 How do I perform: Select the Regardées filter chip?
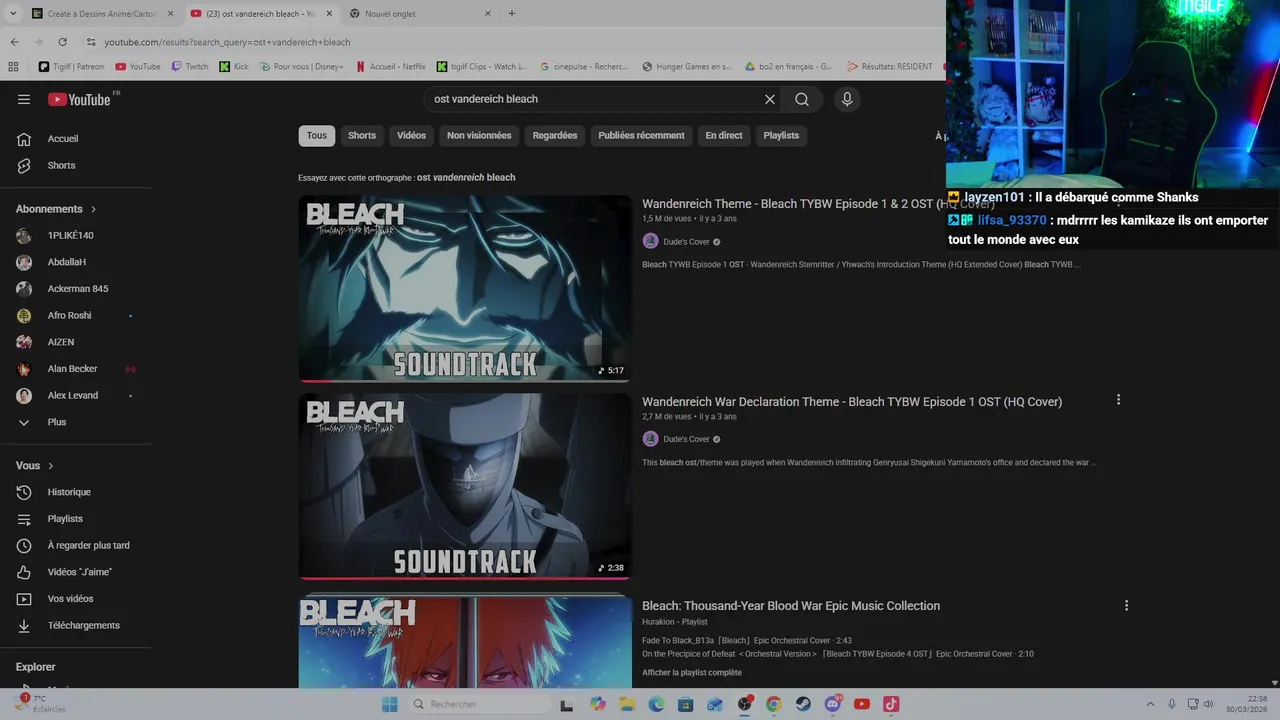[x=555, y=135]
